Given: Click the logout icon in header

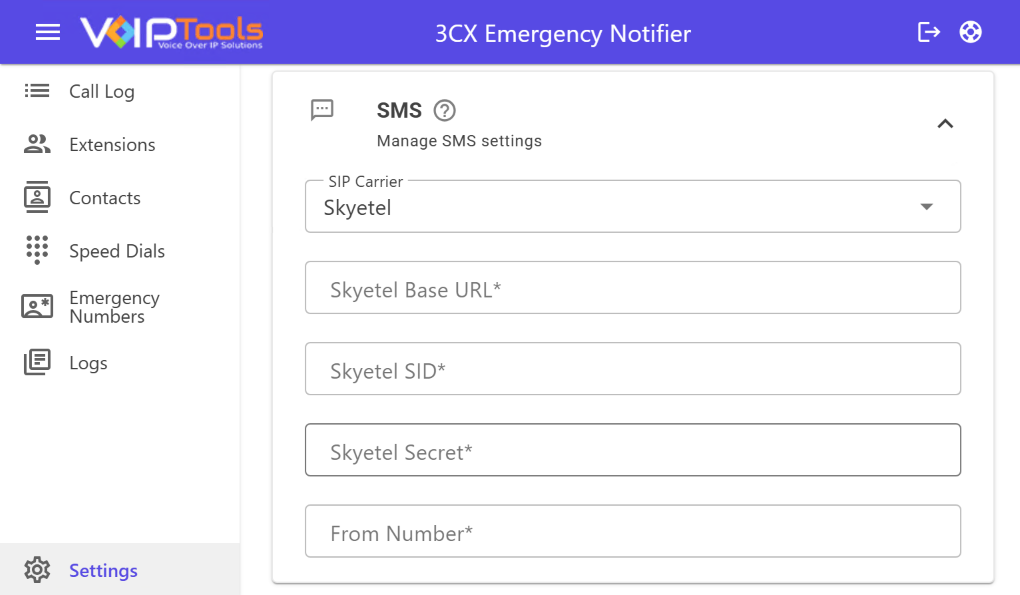Looking at the screenshot, I should pos(929,33).
